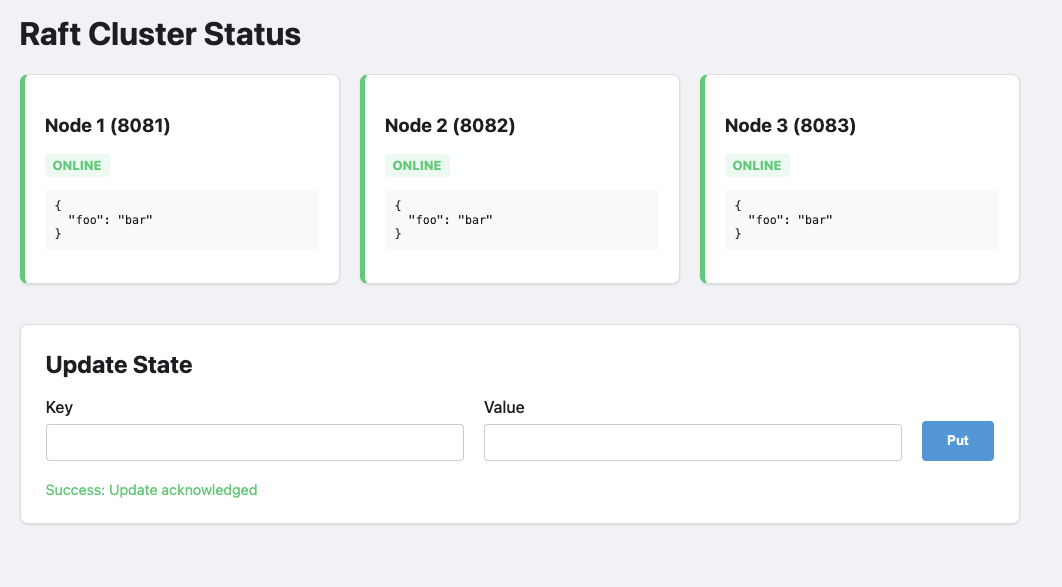Click the JSON state block of Node 2
Viewport: 1062px width, 587px height.
tap(522, 220)
